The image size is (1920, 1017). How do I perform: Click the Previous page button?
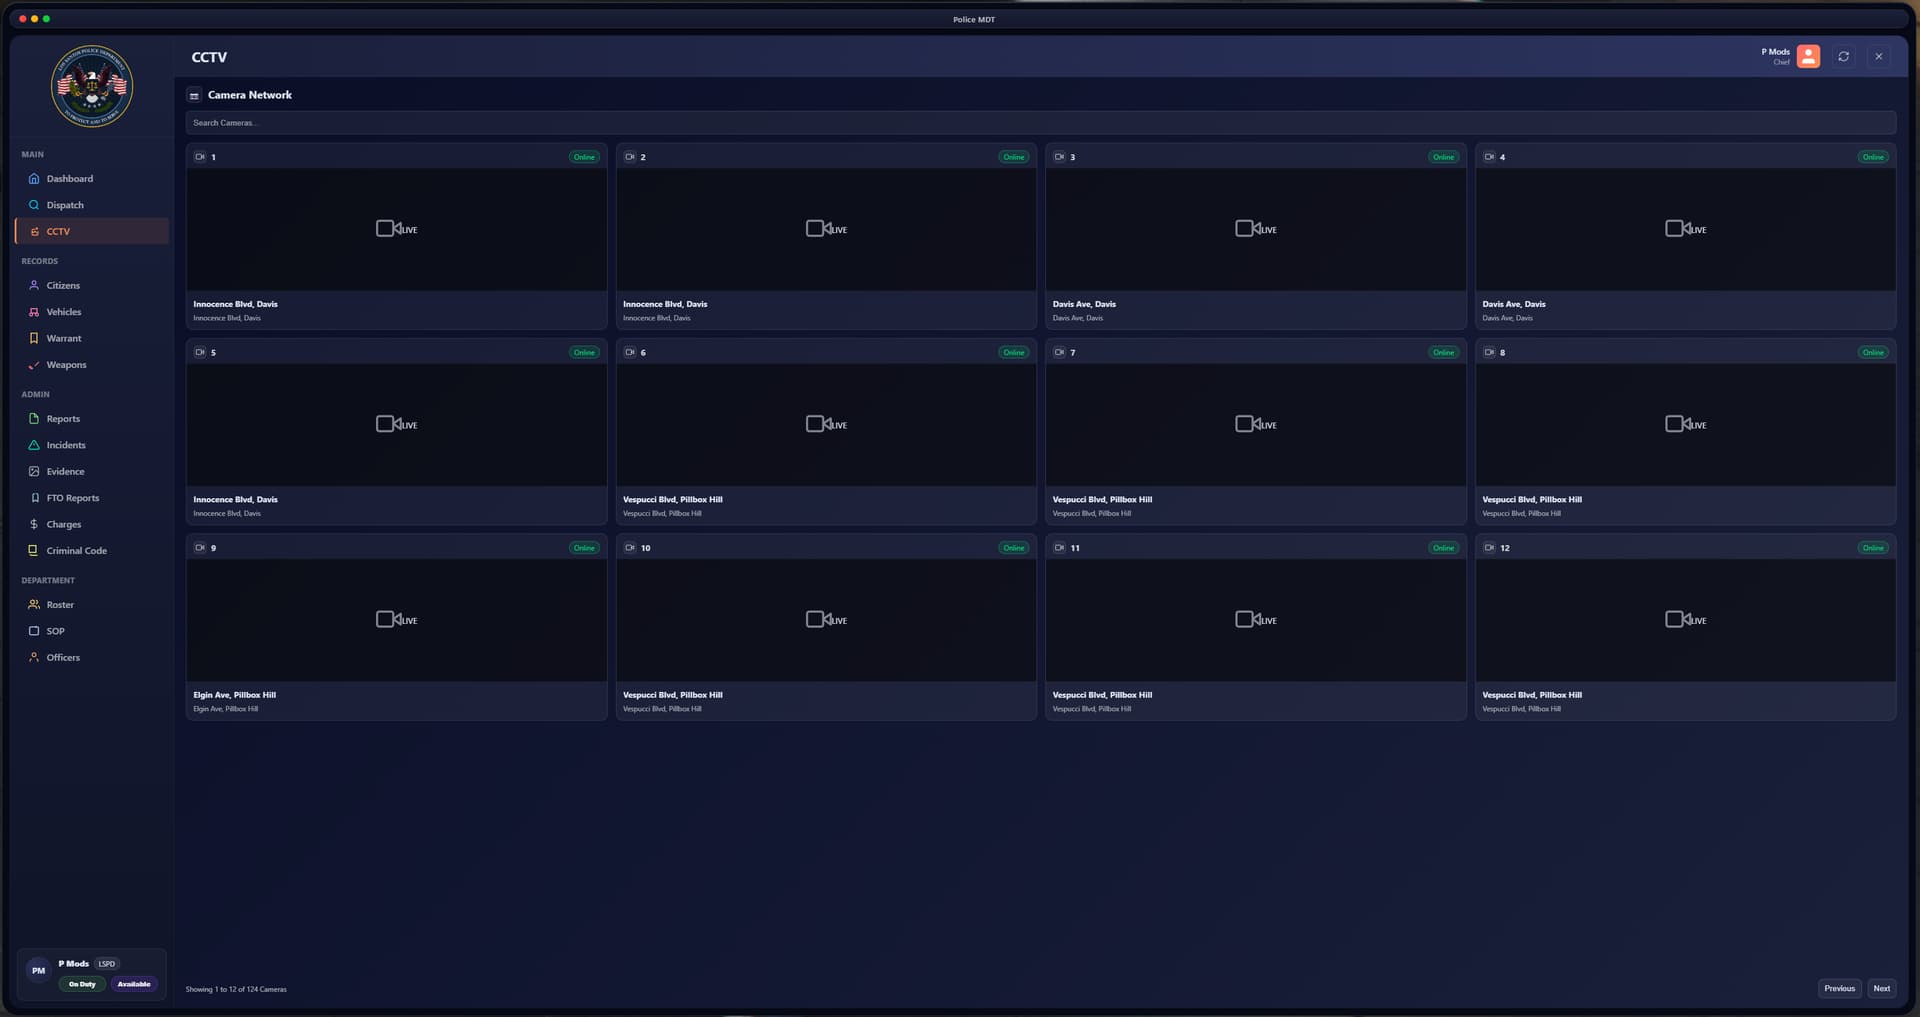point(1839,989)
